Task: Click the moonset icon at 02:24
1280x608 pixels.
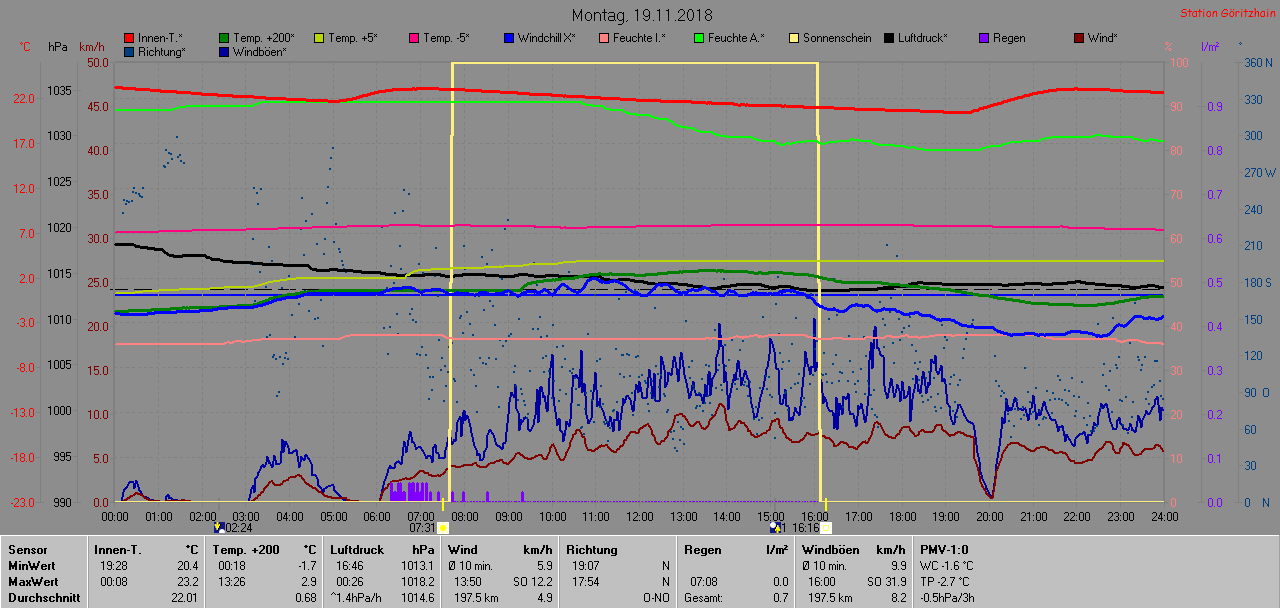Action: point(220,527)
